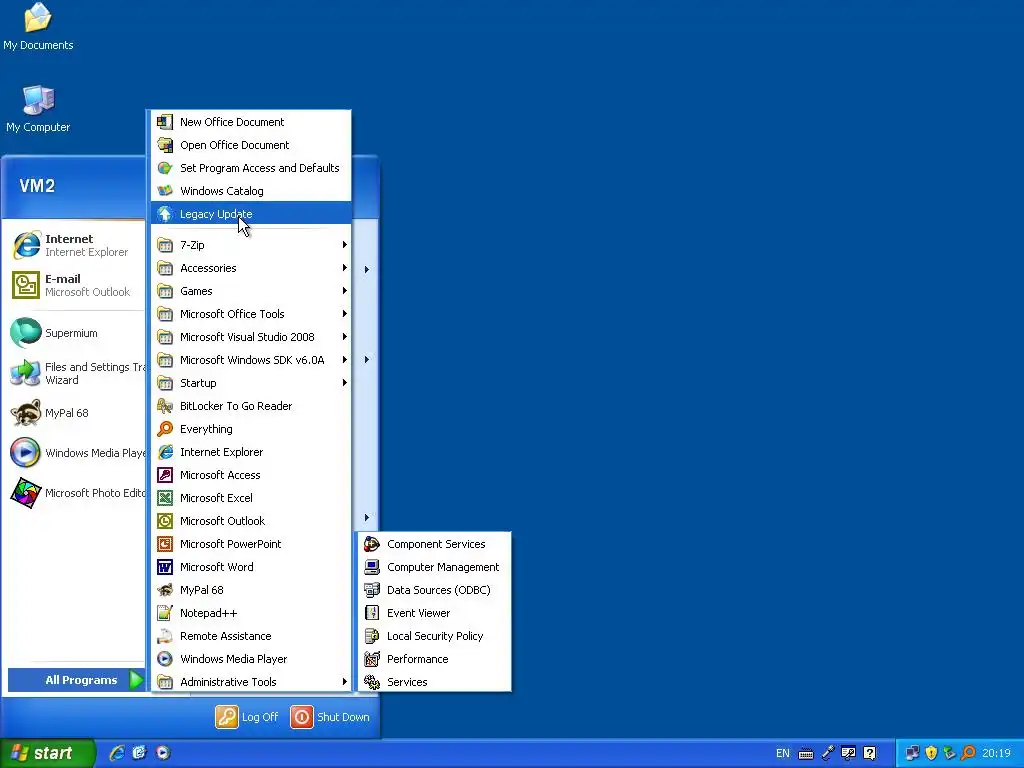
Task: Expand Microsoft Office Tools submenu
Action: coord(251,314)
